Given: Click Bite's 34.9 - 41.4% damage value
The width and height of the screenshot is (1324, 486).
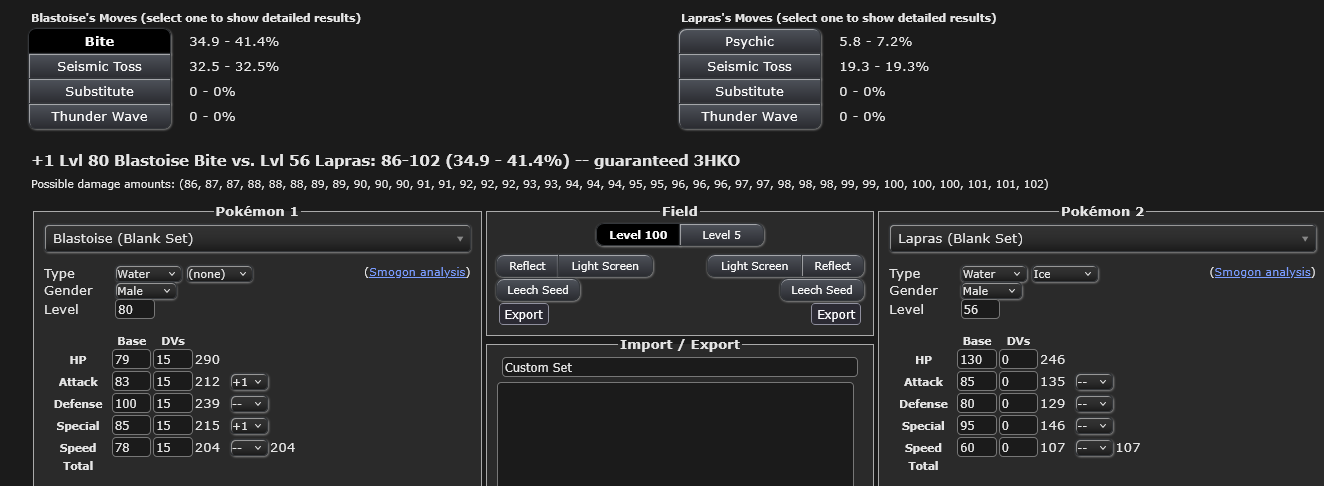Looking at the screenshot, I should coord(234,42).
